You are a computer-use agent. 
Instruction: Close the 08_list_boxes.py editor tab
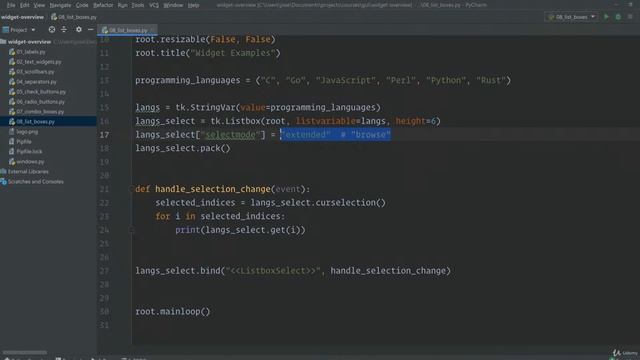click(152, 30)
